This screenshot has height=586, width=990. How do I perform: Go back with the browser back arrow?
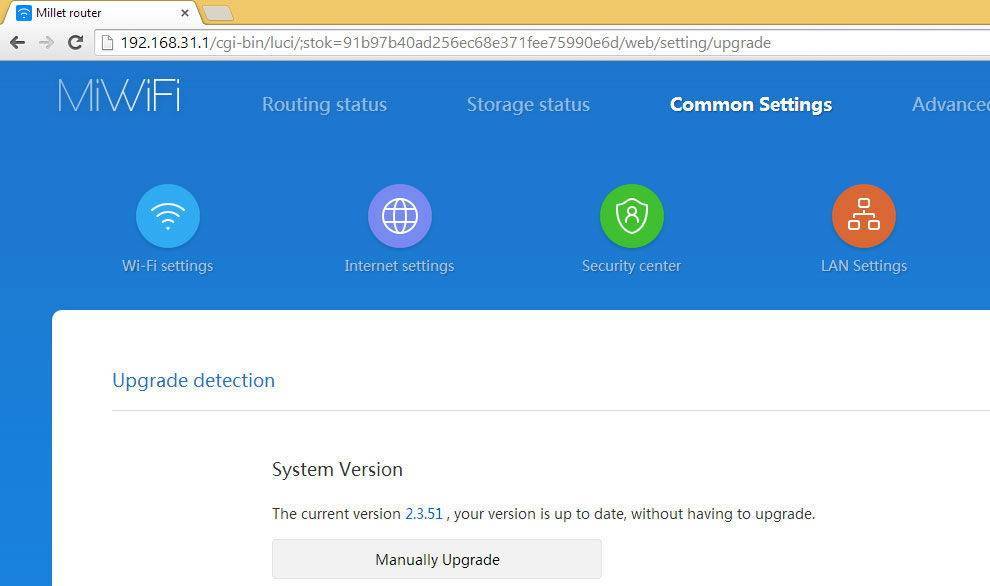point(17,43)
